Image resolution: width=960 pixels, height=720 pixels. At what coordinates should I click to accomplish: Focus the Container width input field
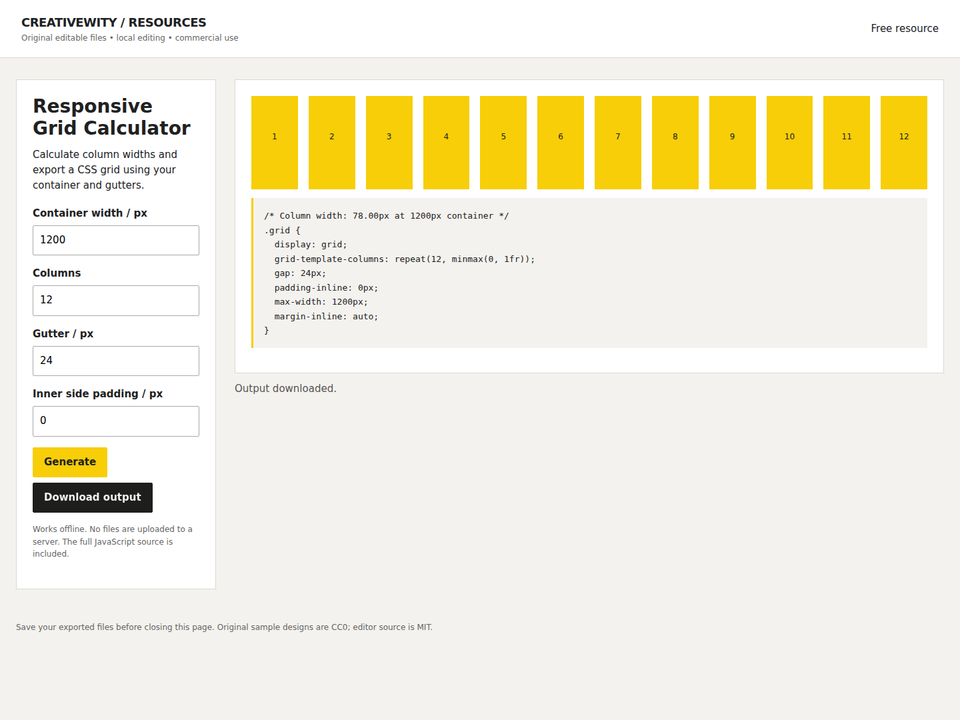(116, 240)
